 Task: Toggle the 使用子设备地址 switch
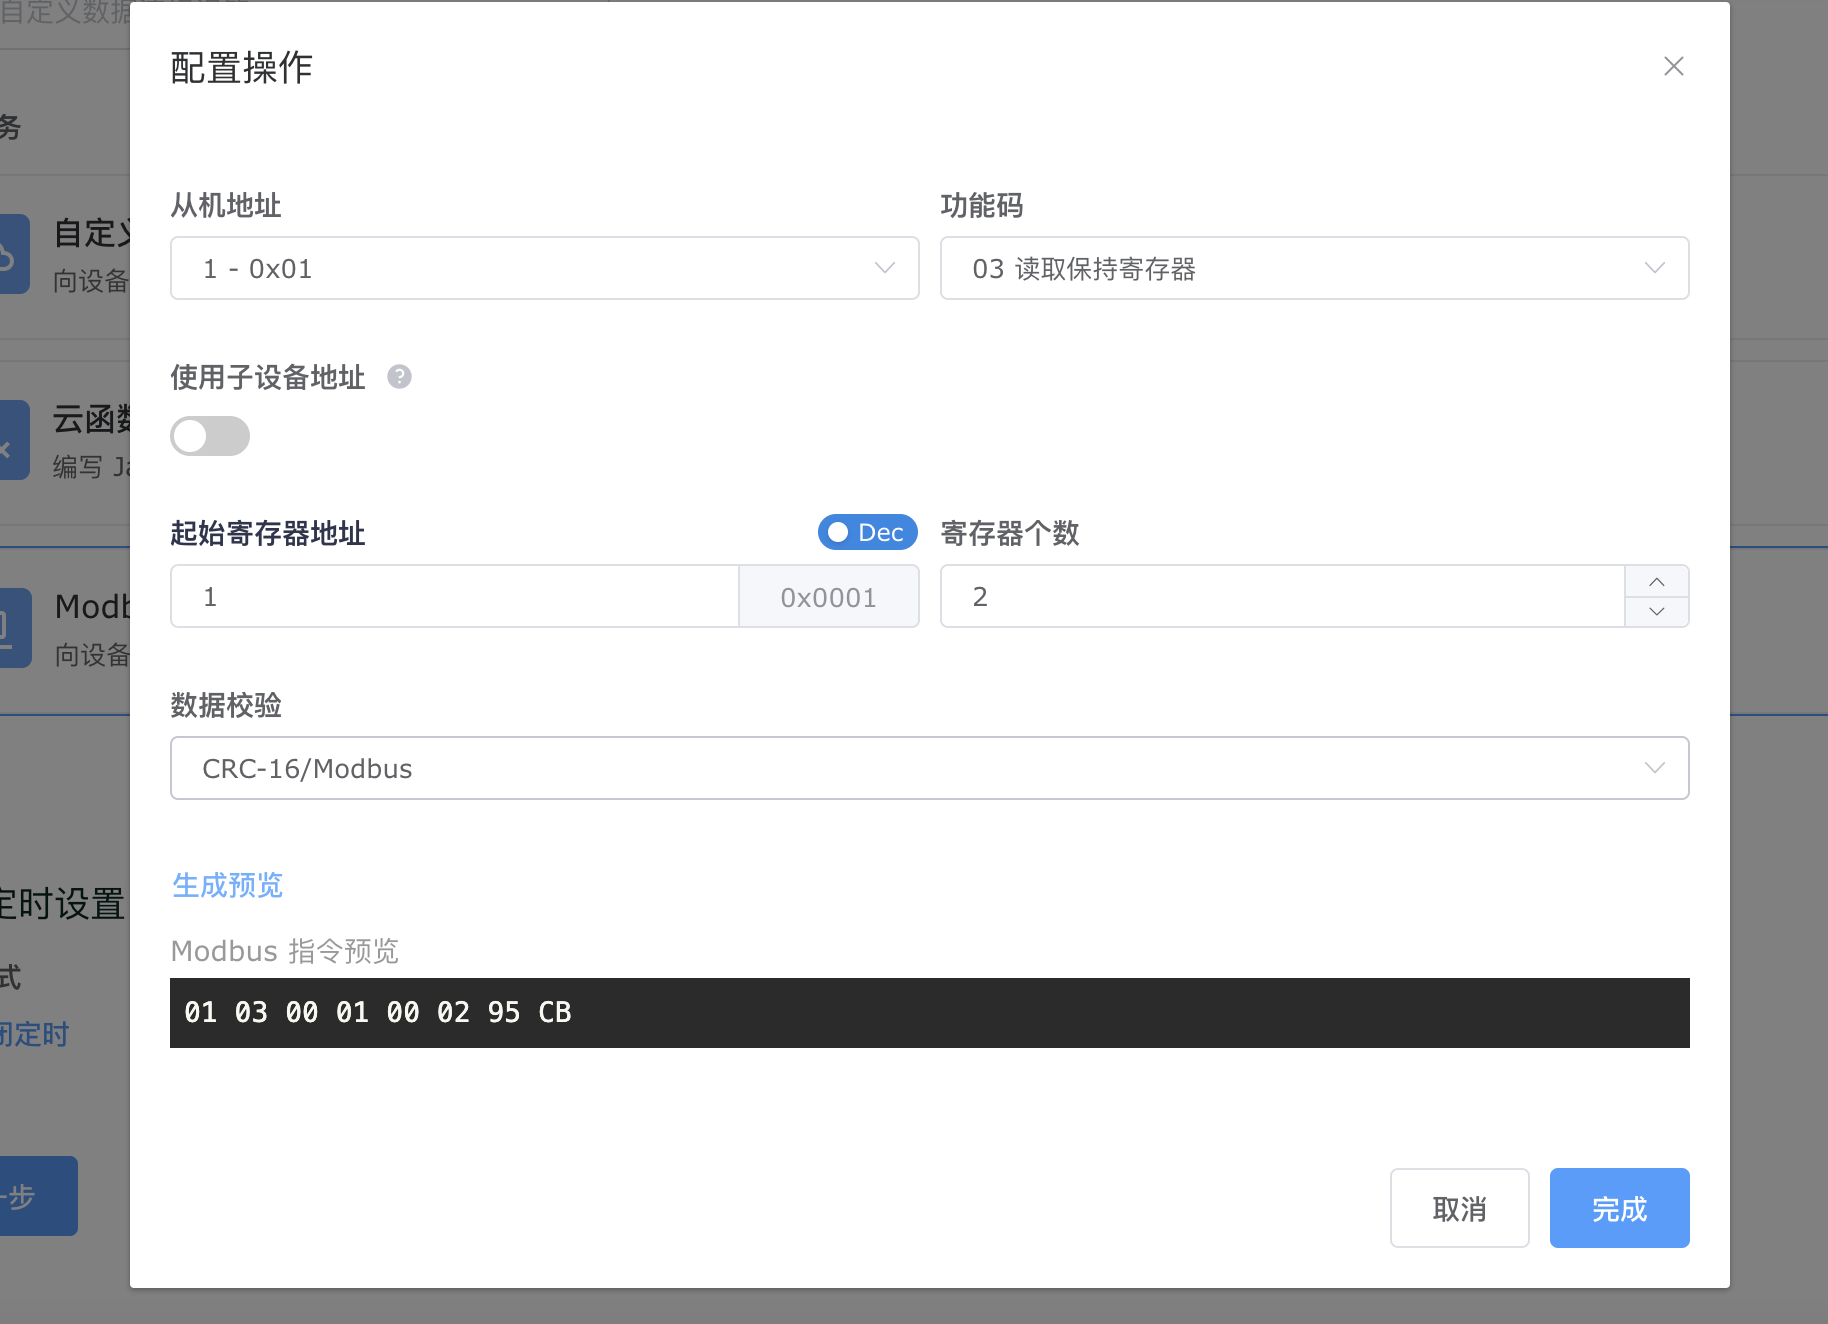210,436
